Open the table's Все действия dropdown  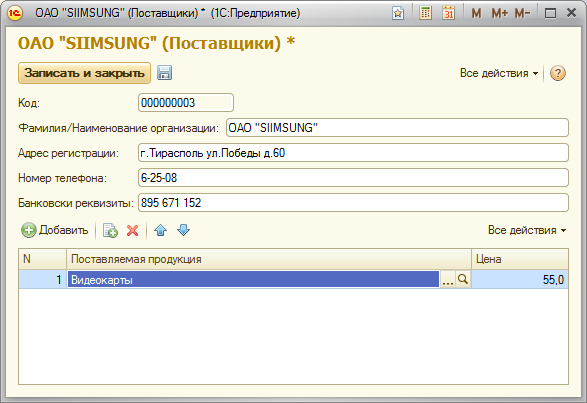(x=527, y=230)
